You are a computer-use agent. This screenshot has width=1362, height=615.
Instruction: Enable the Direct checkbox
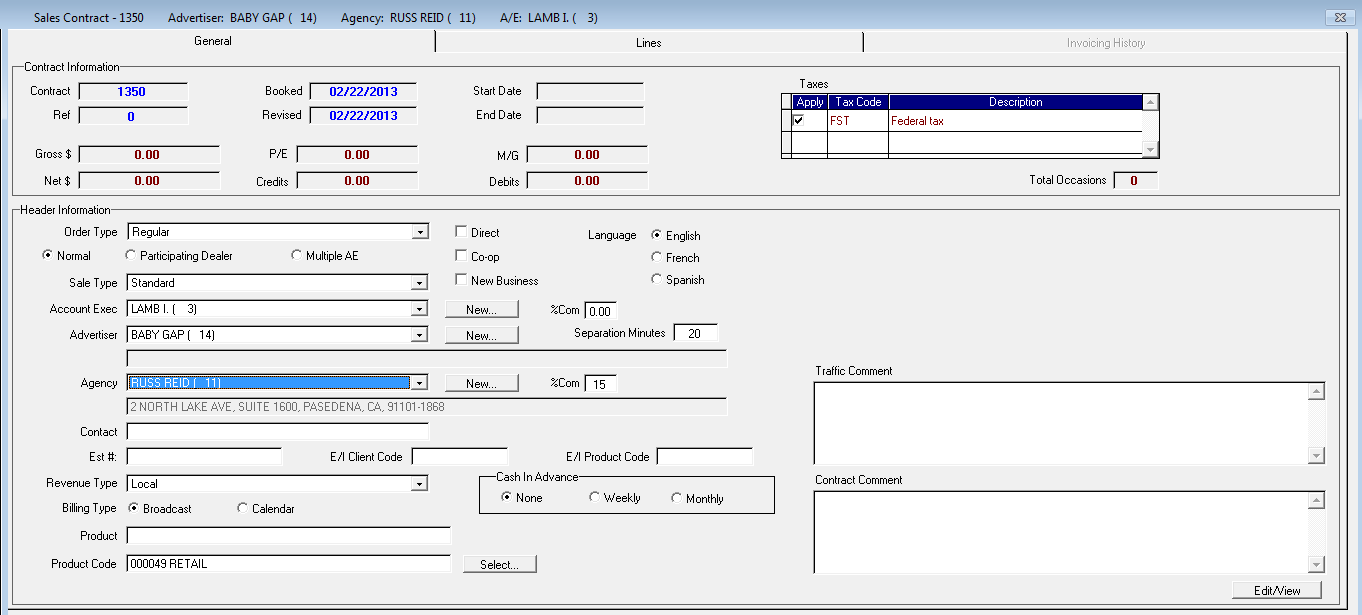tap(461, 232)
